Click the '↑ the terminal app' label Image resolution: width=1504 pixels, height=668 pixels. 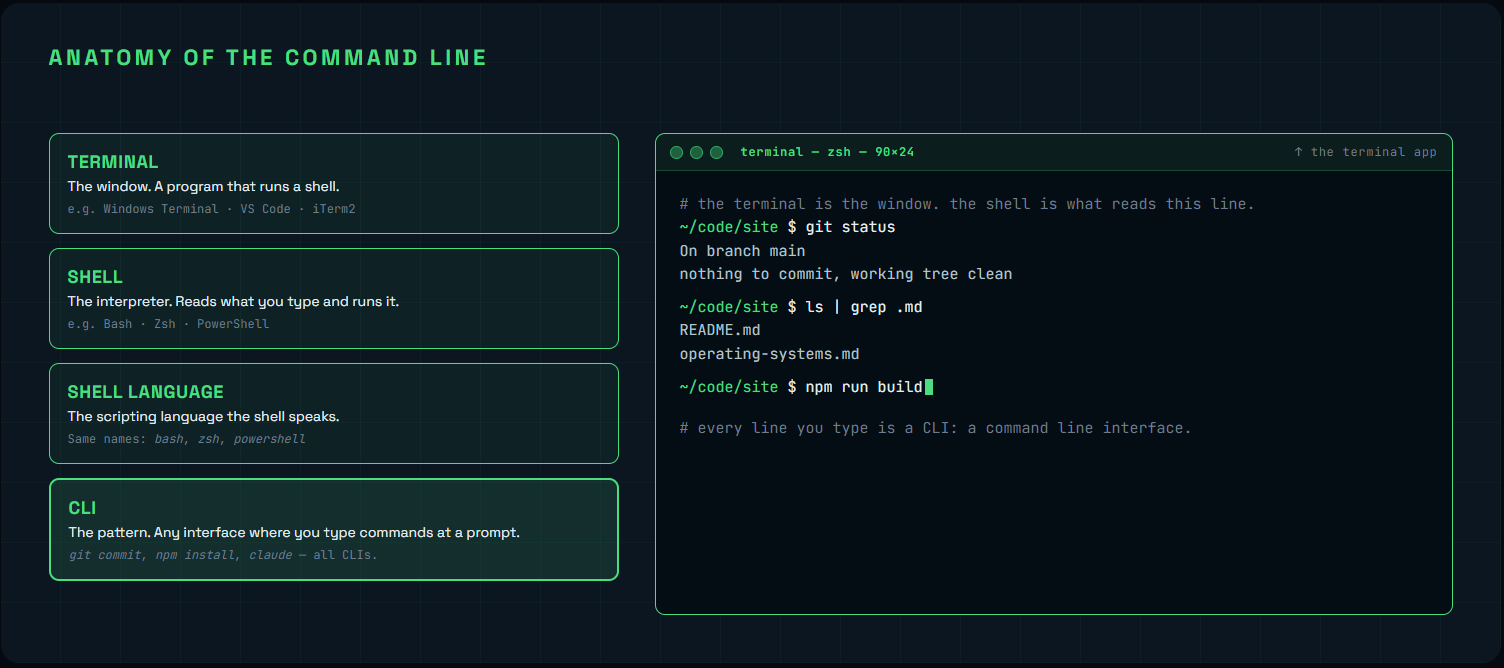coord(1365,152)
